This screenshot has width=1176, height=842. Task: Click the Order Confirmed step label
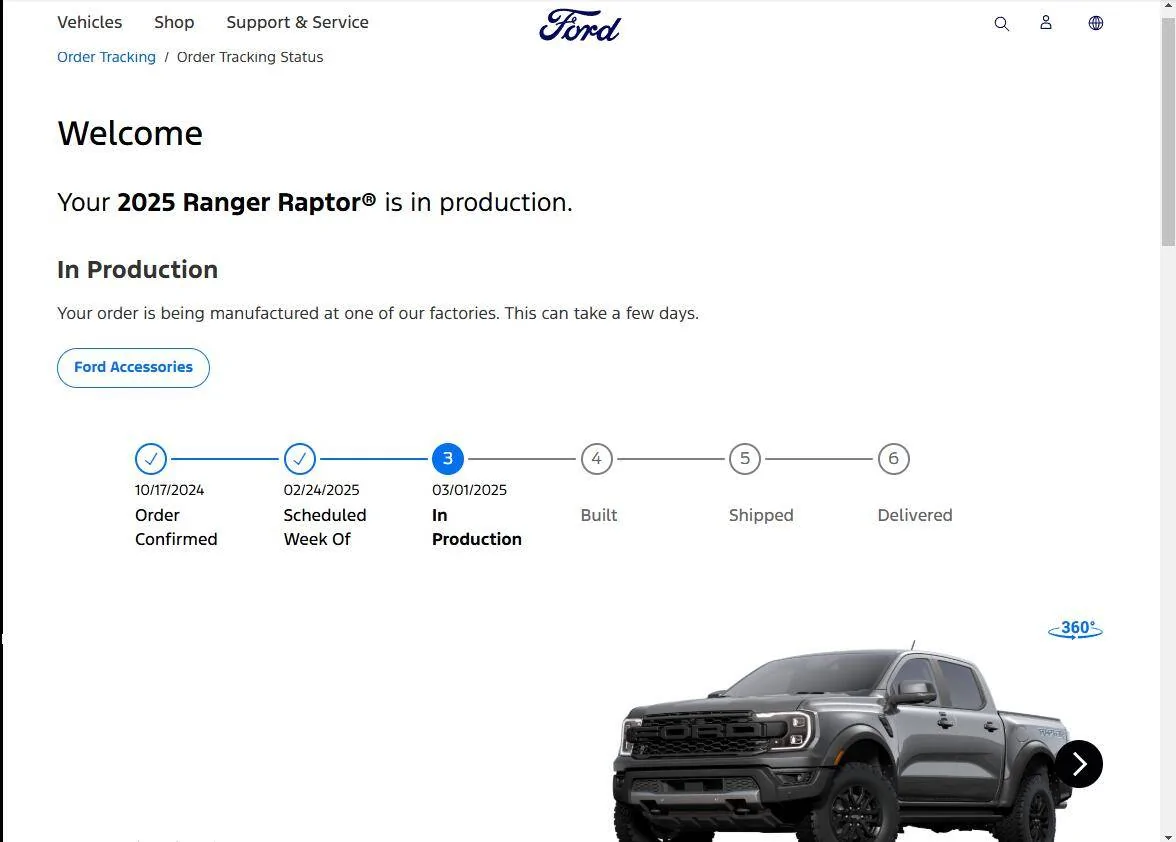coord(176,527)
